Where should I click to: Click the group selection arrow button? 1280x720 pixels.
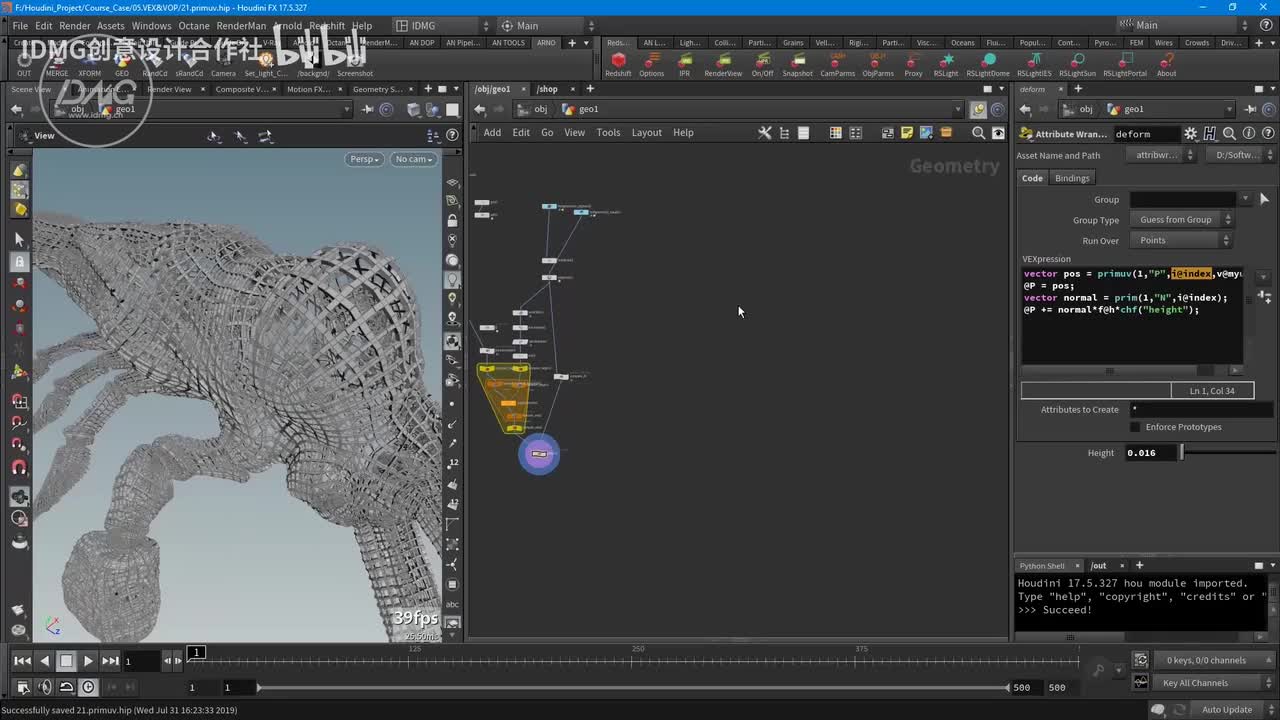1264,199
